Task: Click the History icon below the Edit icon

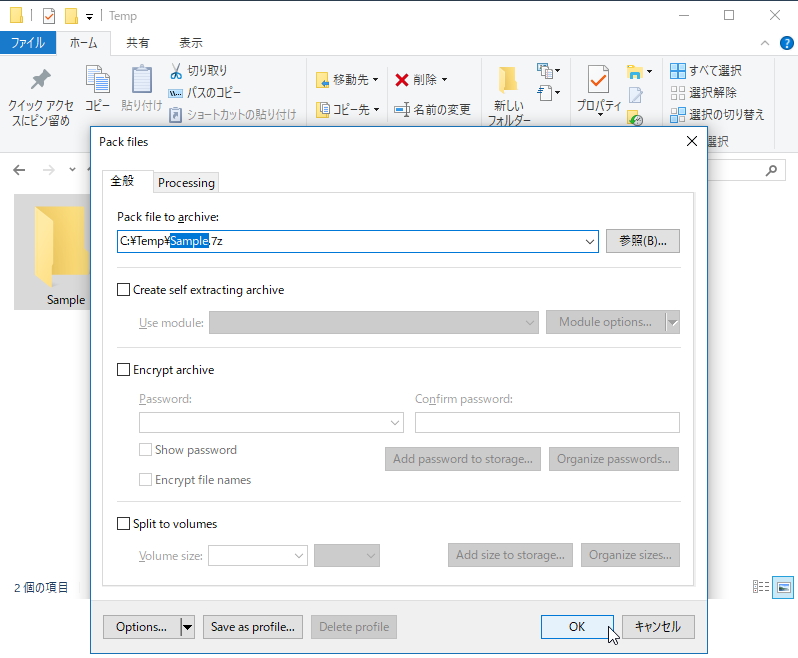Action: (x=635, y=118)
